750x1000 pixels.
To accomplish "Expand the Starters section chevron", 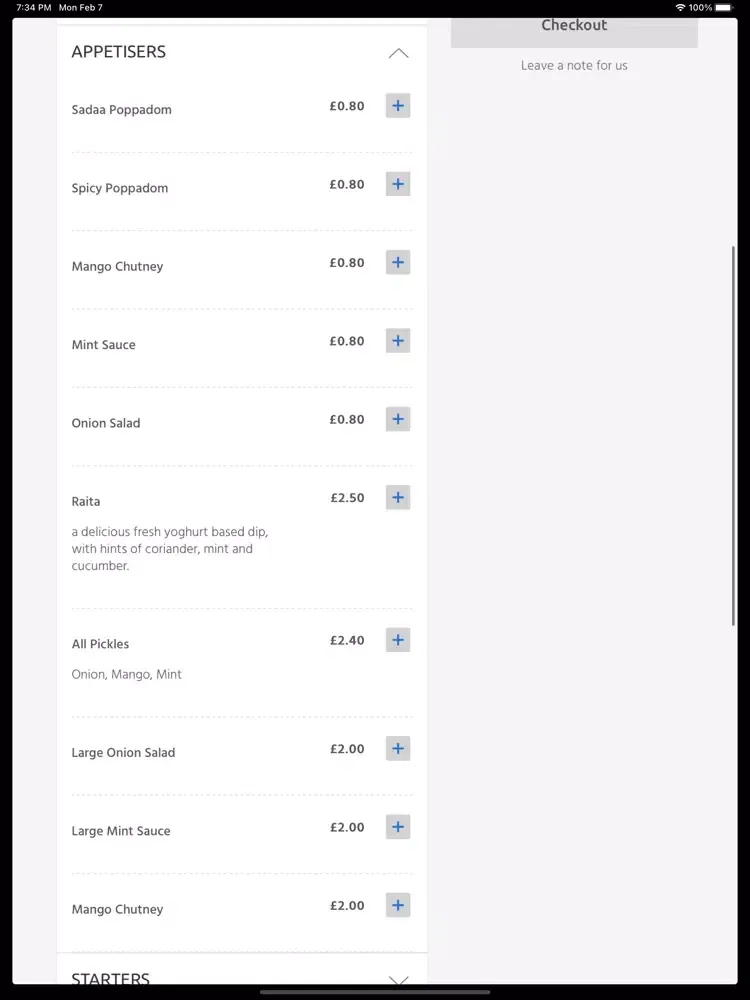I will (399, 980).
